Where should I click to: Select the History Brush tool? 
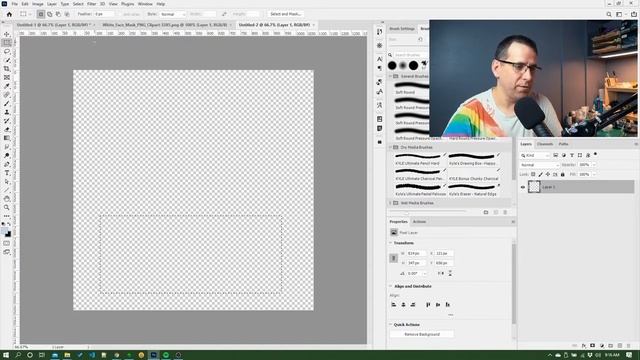[x=7, y=121]
